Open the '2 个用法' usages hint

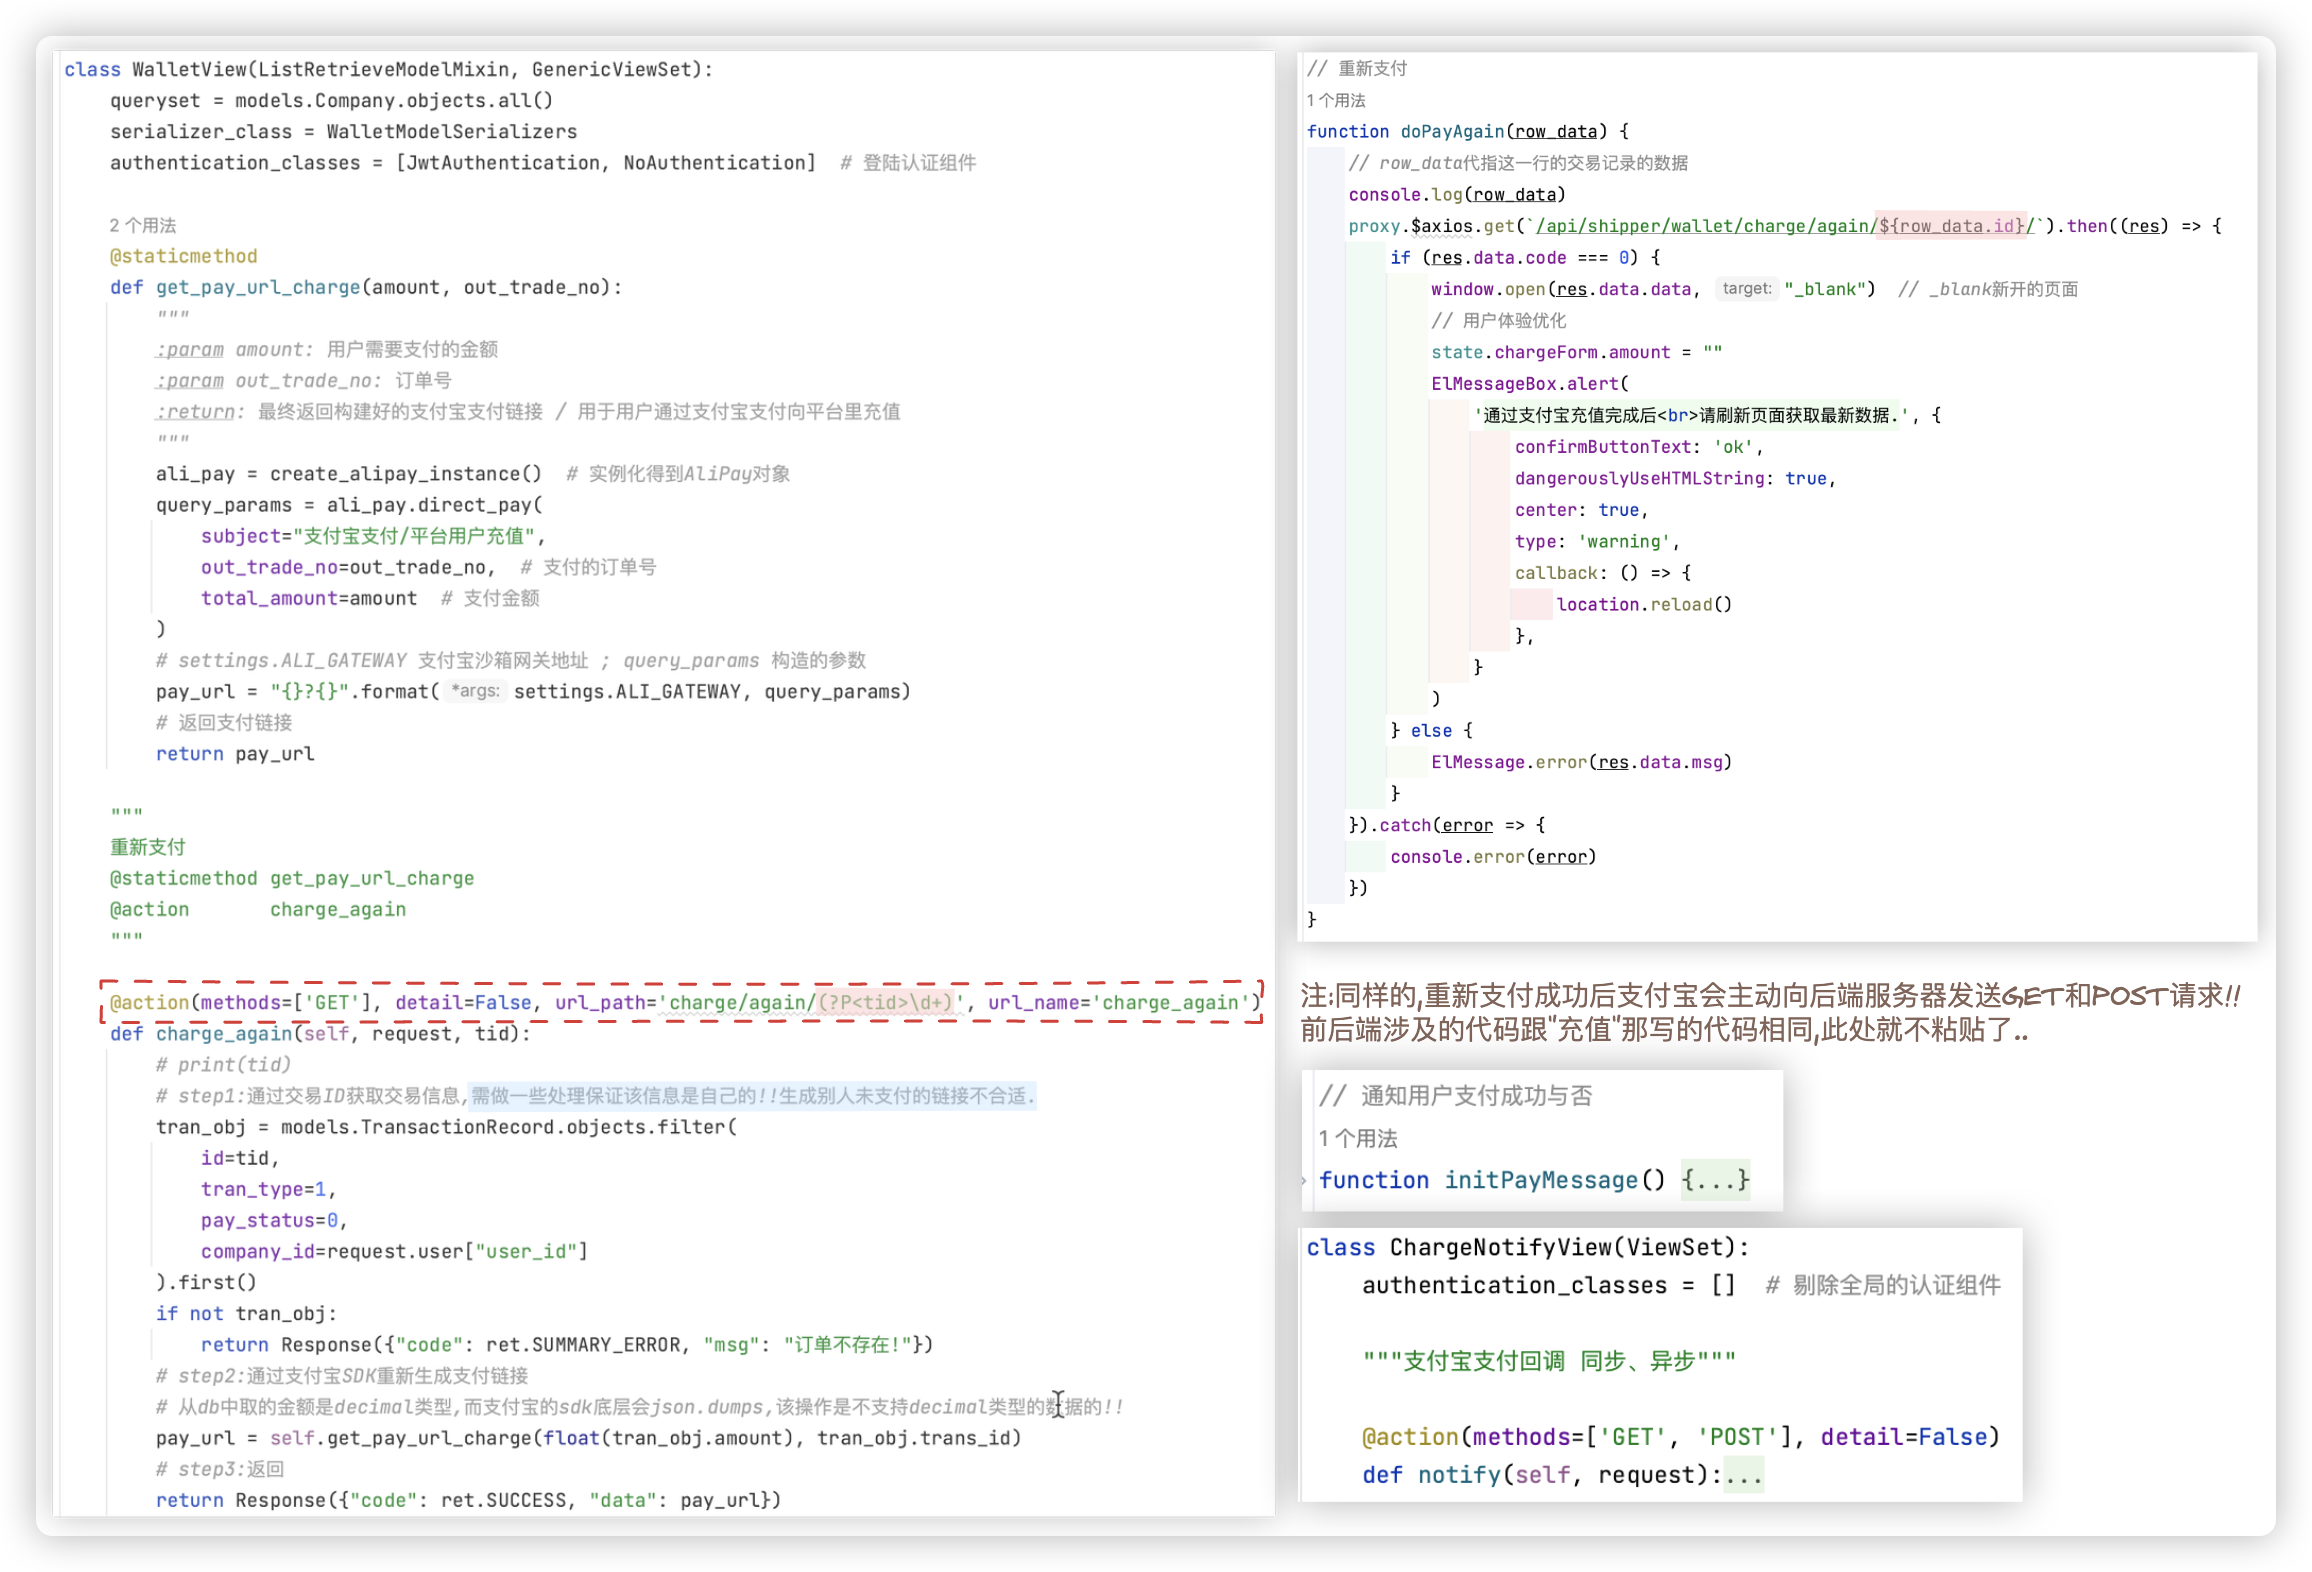[143, 225]
